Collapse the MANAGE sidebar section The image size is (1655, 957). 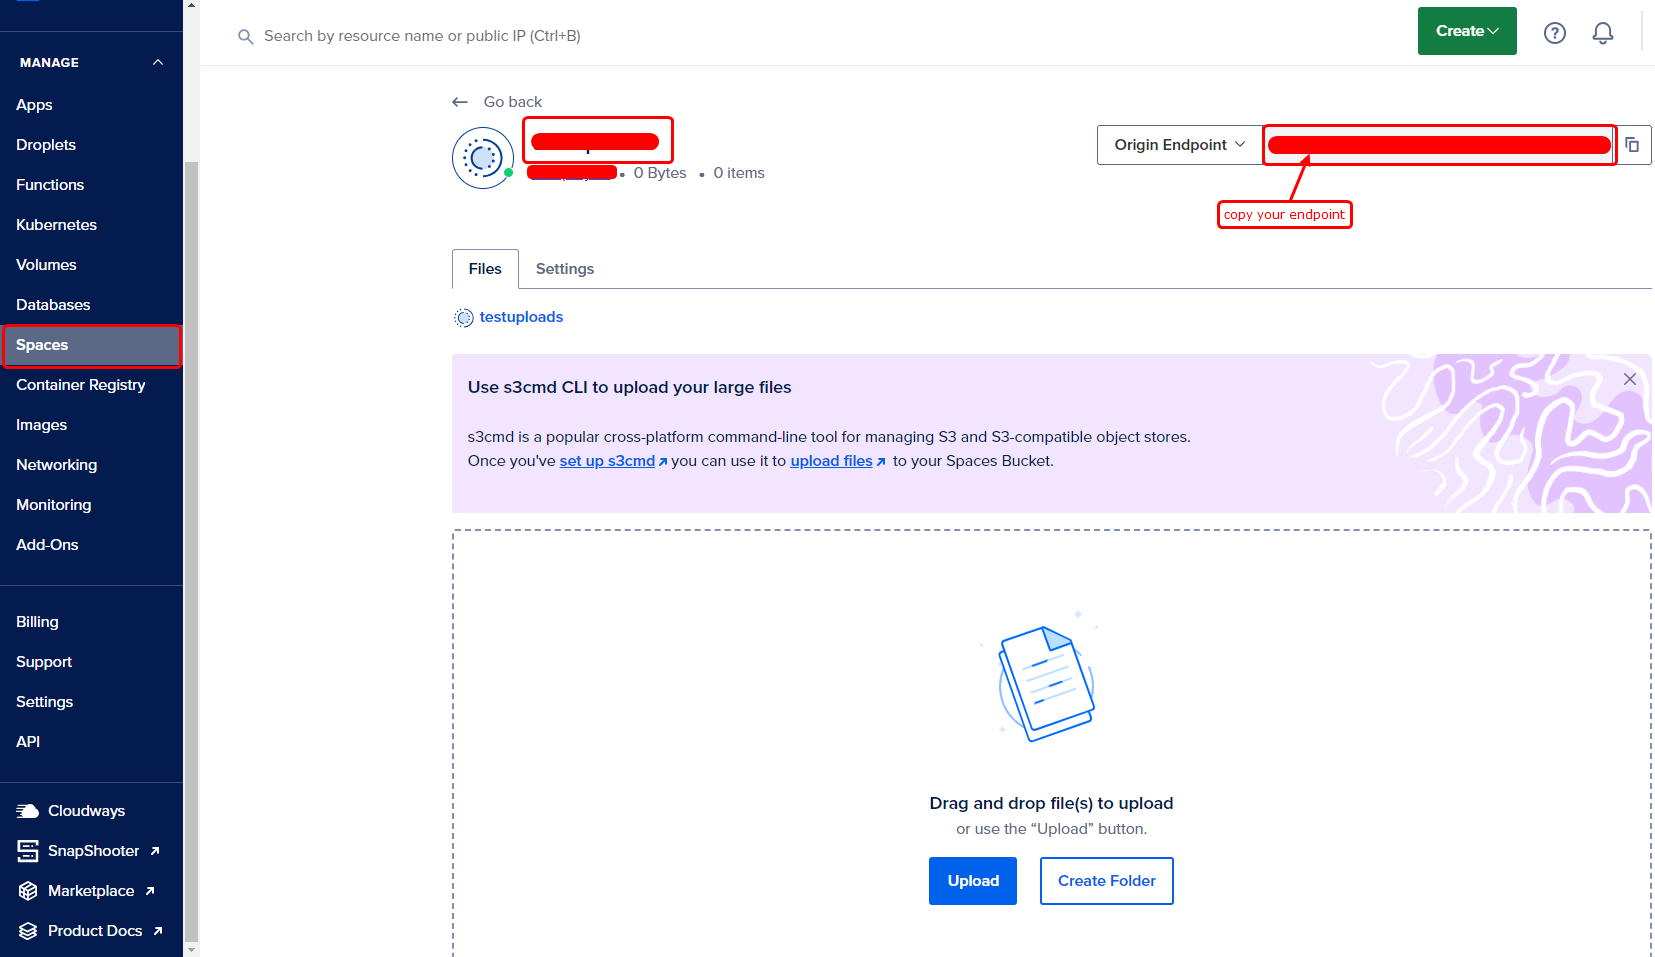[x=157, y=62]
